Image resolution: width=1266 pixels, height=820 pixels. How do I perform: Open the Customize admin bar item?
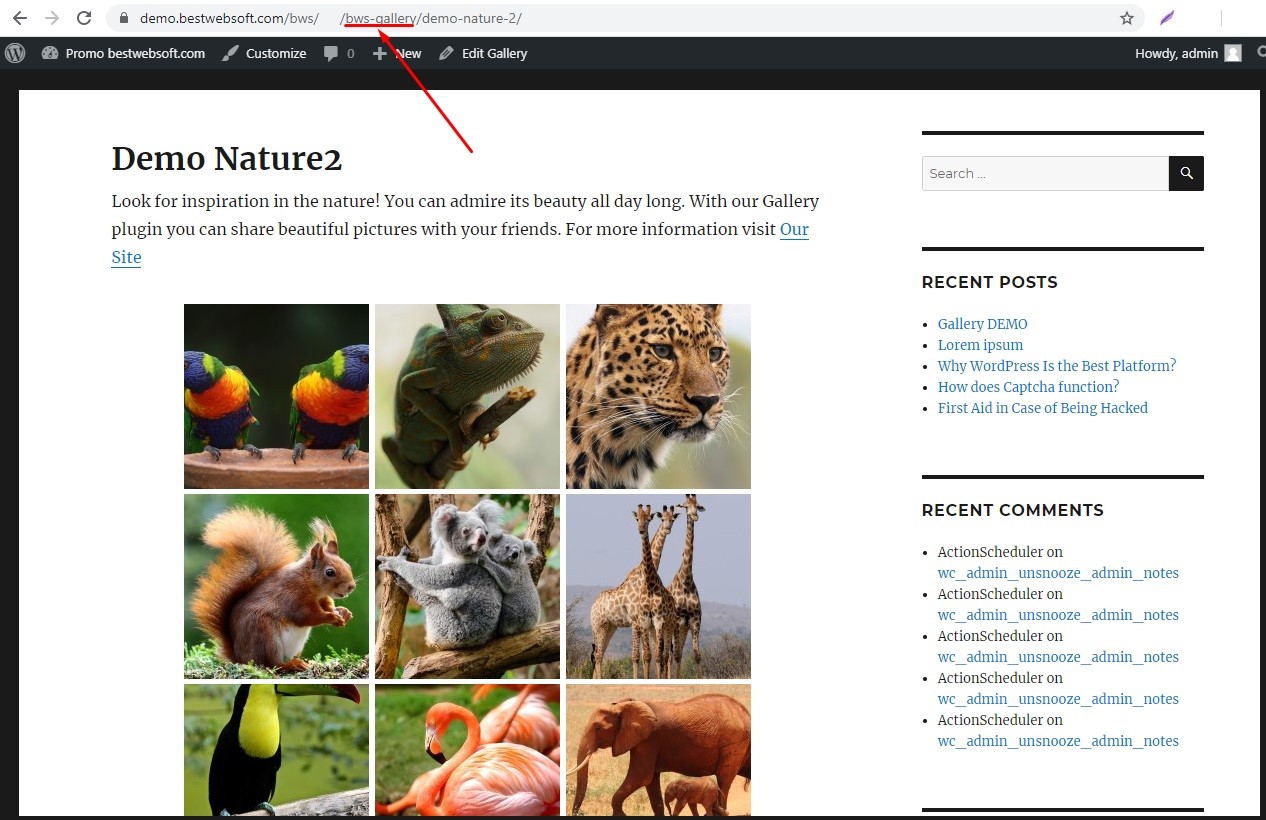[264, 53]
